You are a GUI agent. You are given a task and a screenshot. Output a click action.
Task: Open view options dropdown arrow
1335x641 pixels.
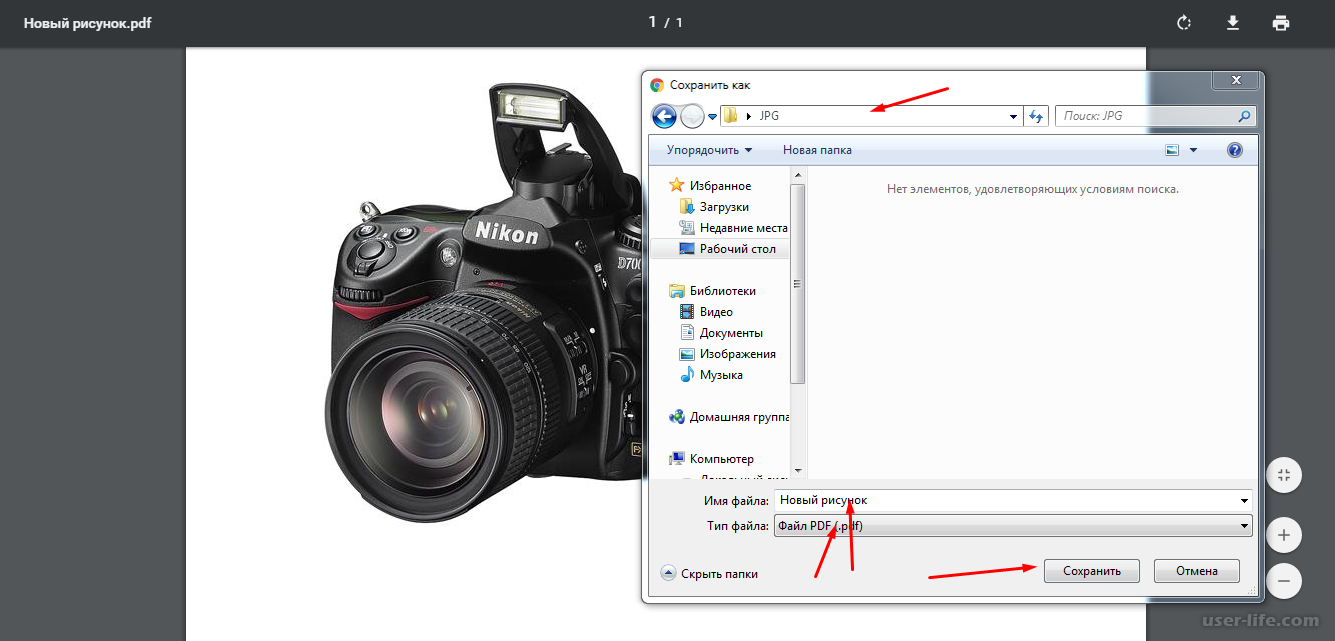click(x=1193, y=150)
